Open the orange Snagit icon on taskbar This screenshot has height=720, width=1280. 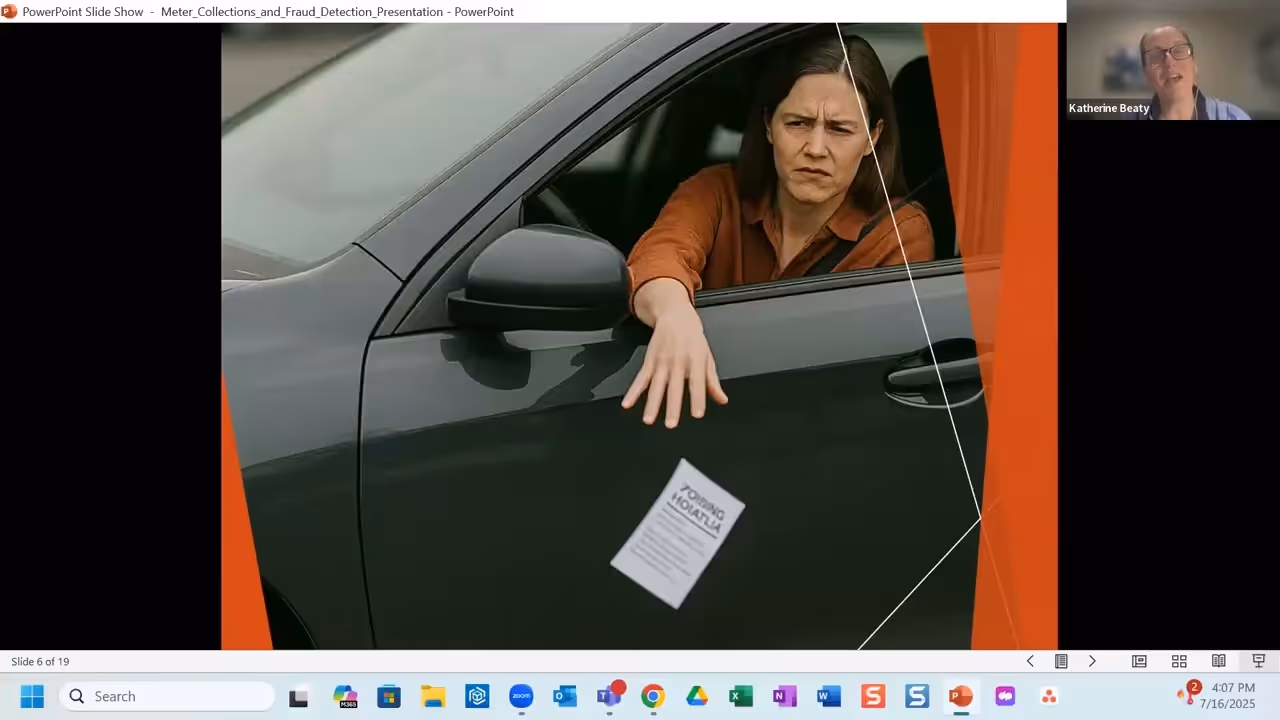(873, 696)
